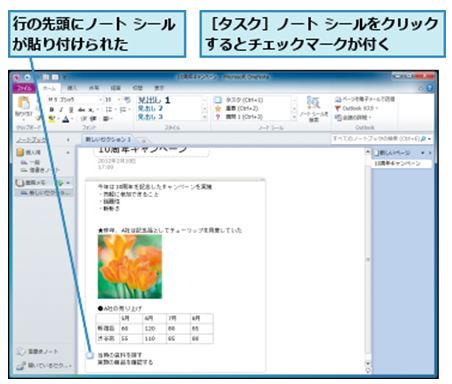Switch to the 新しいセクション 1 section tab
The image size is (452, 384).
[108, 139]
